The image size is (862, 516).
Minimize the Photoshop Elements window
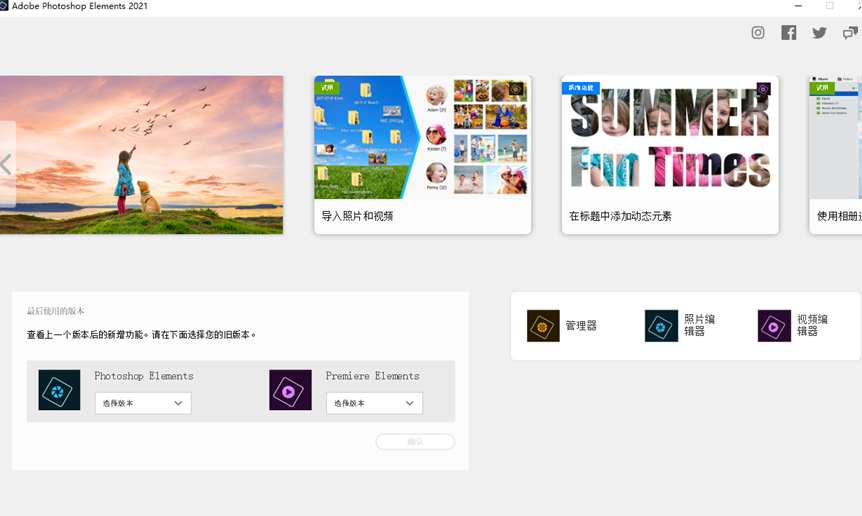(x=798, y=6)
